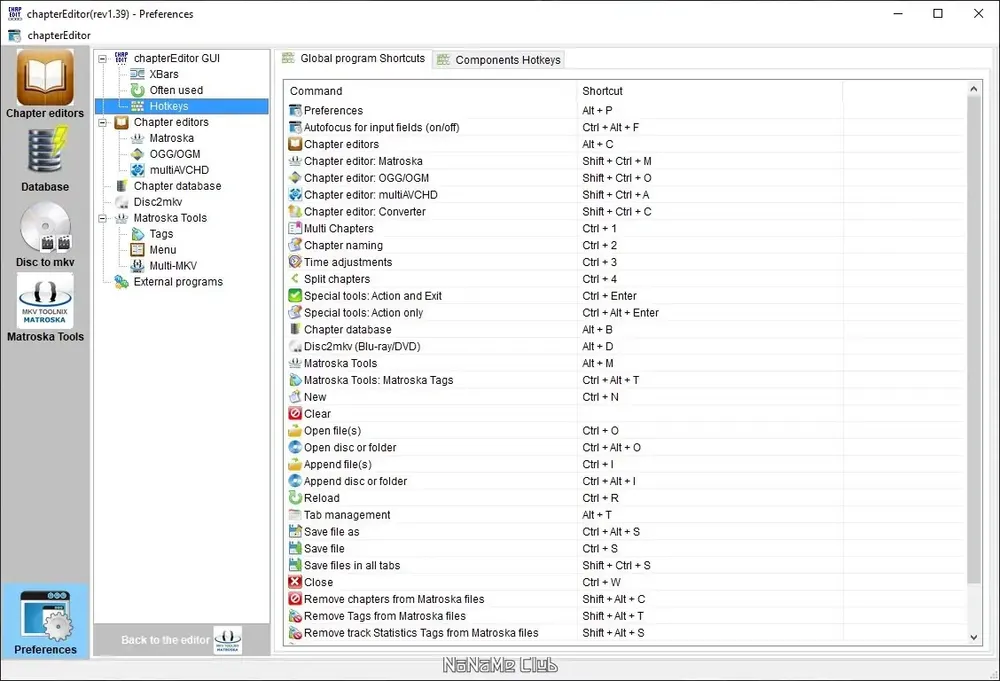Image resolution: width=1000 pixels, height=681 pixels.
Task: Click the Remove chapters from Matroska files icon
Action: click(295, 599)
